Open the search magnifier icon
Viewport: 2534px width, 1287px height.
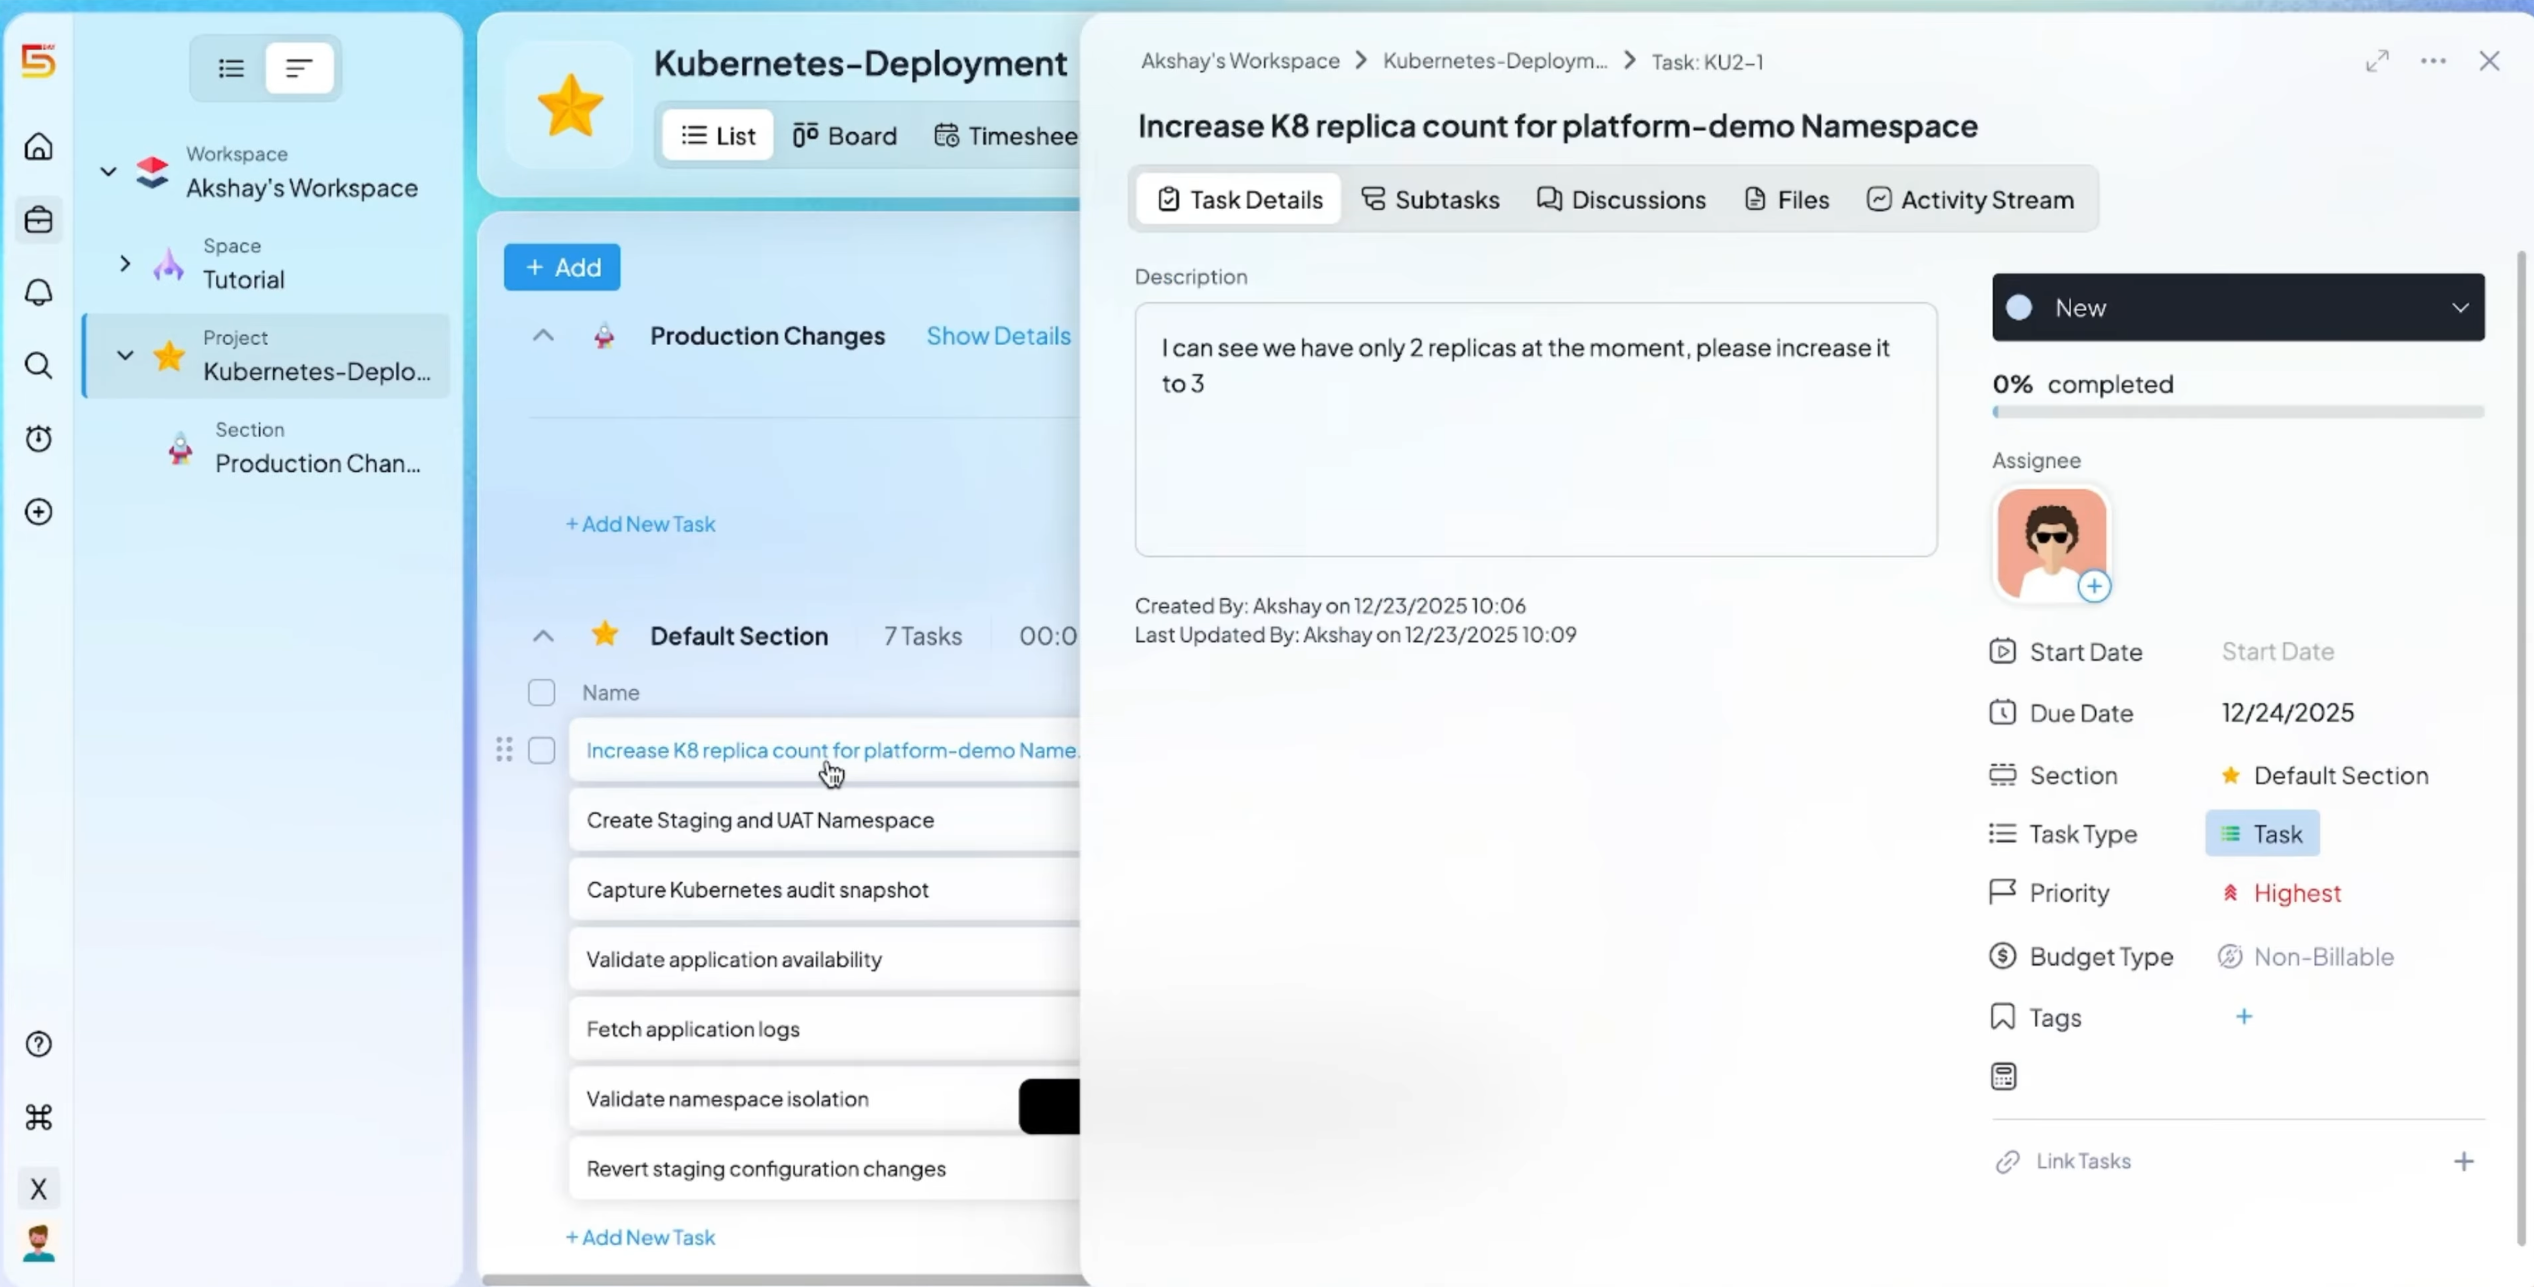tap(39, 366)
